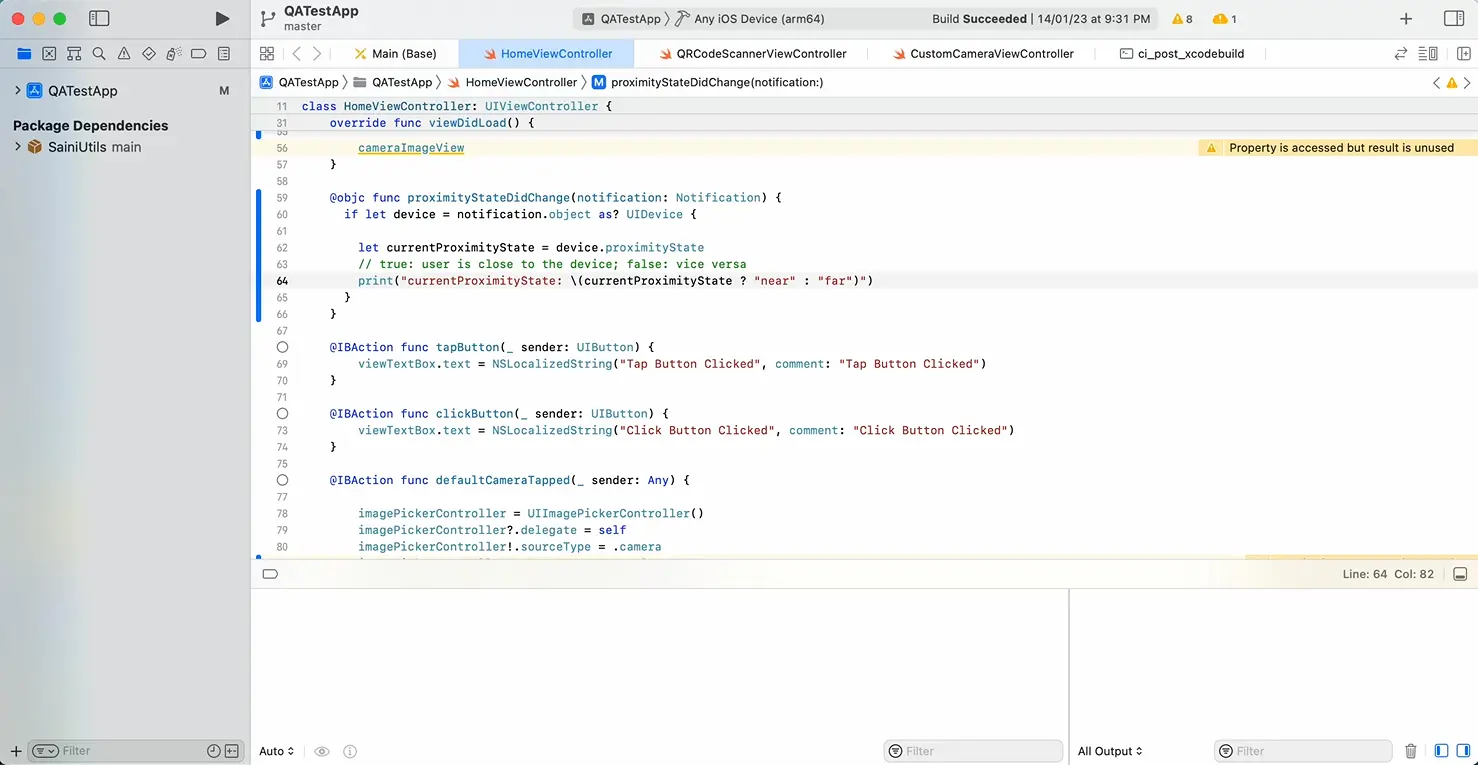
Task: Click the IBAction connection circle for tapButton
Action: tap(282, 347)
